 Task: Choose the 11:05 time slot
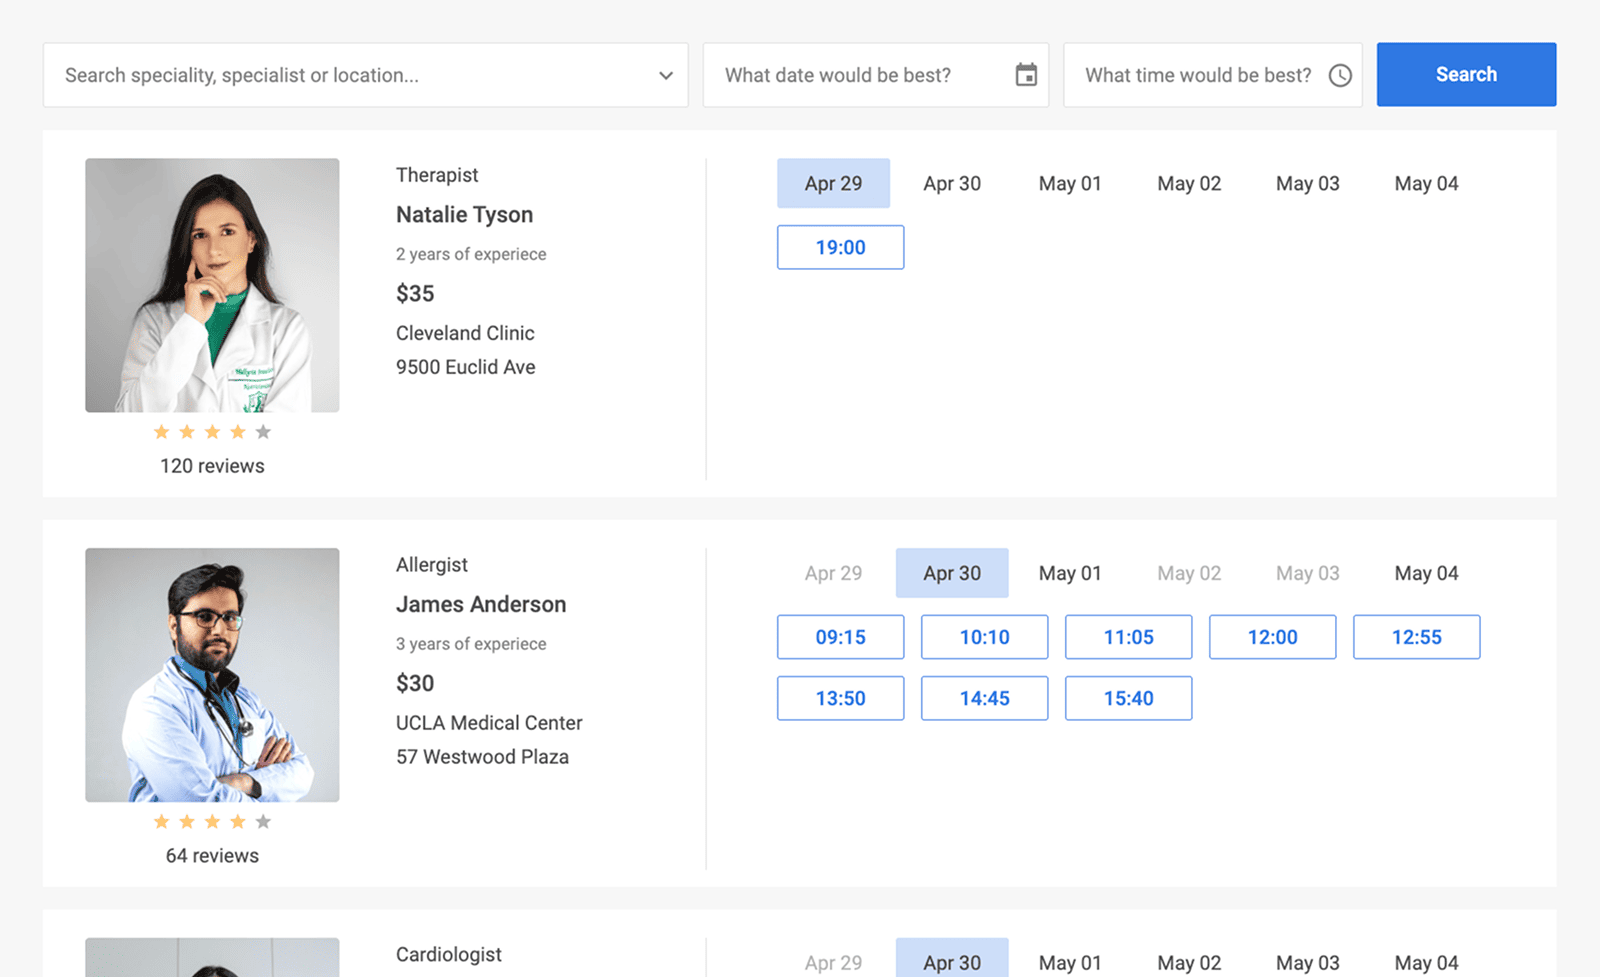coord(1129,637)
